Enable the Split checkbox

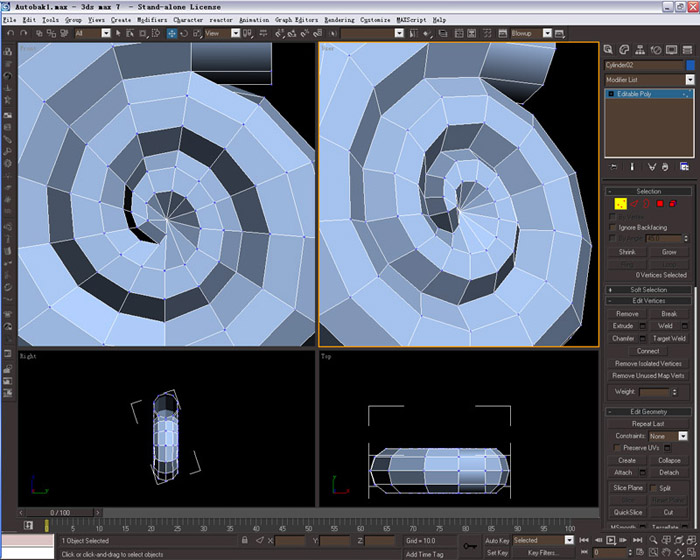(x=654, y=488)
